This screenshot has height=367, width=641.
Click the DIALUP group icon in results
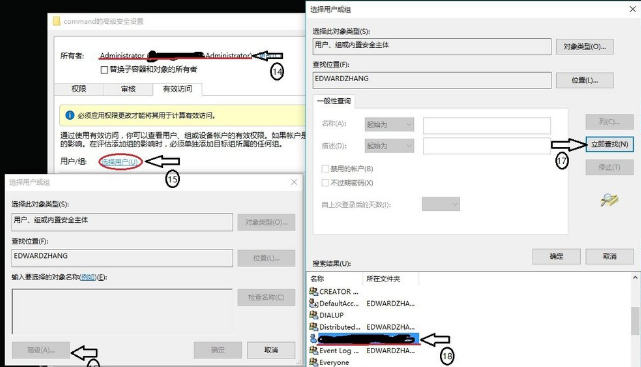(314, 315)
